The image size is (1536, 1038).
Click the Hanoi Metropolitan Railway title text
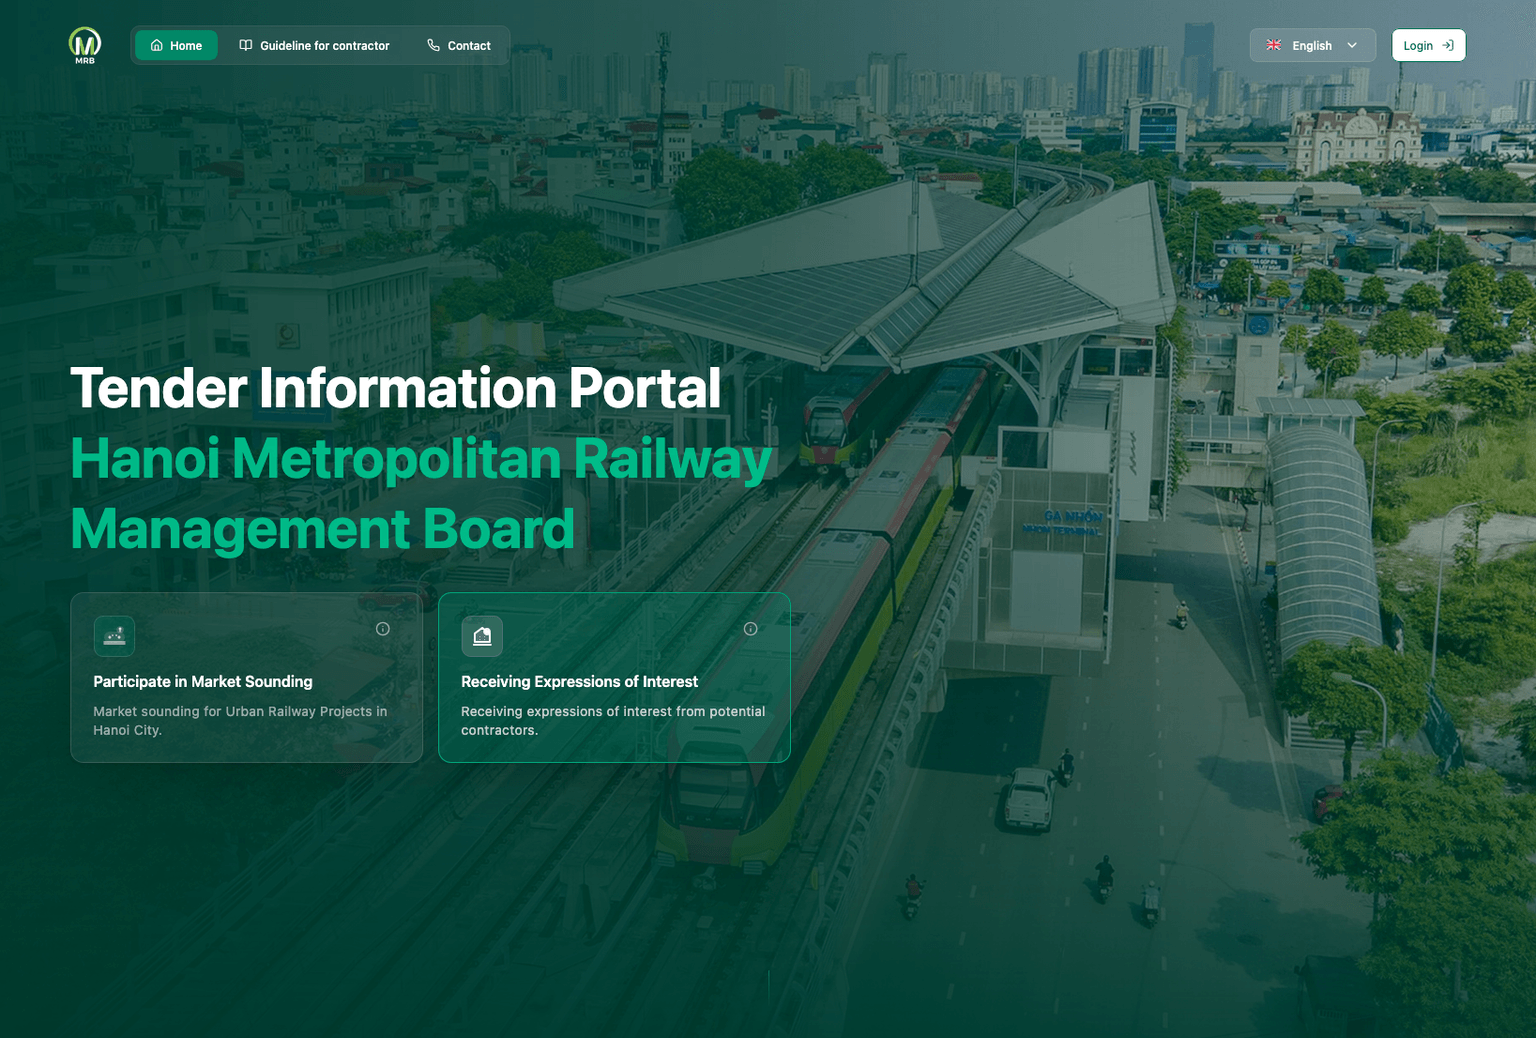421,460
